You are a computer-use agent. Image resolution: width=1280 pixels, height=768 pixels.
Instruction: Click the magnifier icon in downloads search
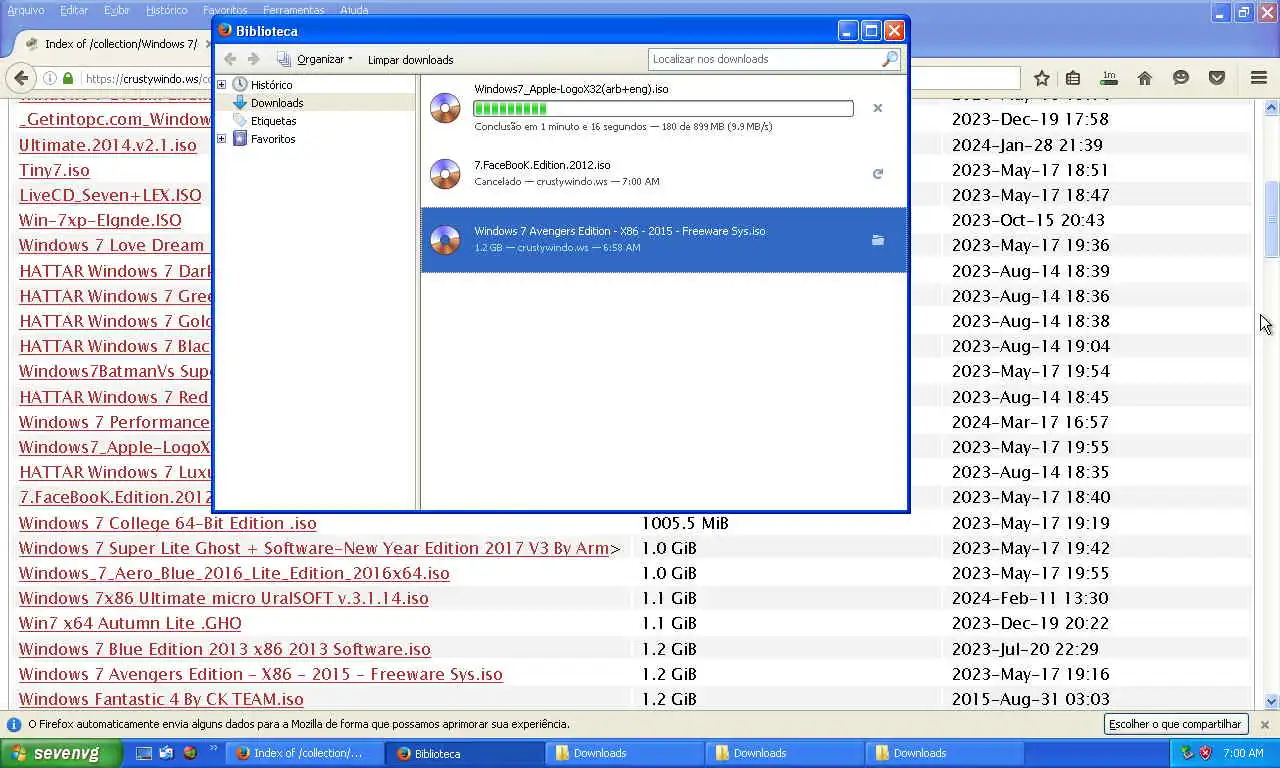[x=889, y=59]
